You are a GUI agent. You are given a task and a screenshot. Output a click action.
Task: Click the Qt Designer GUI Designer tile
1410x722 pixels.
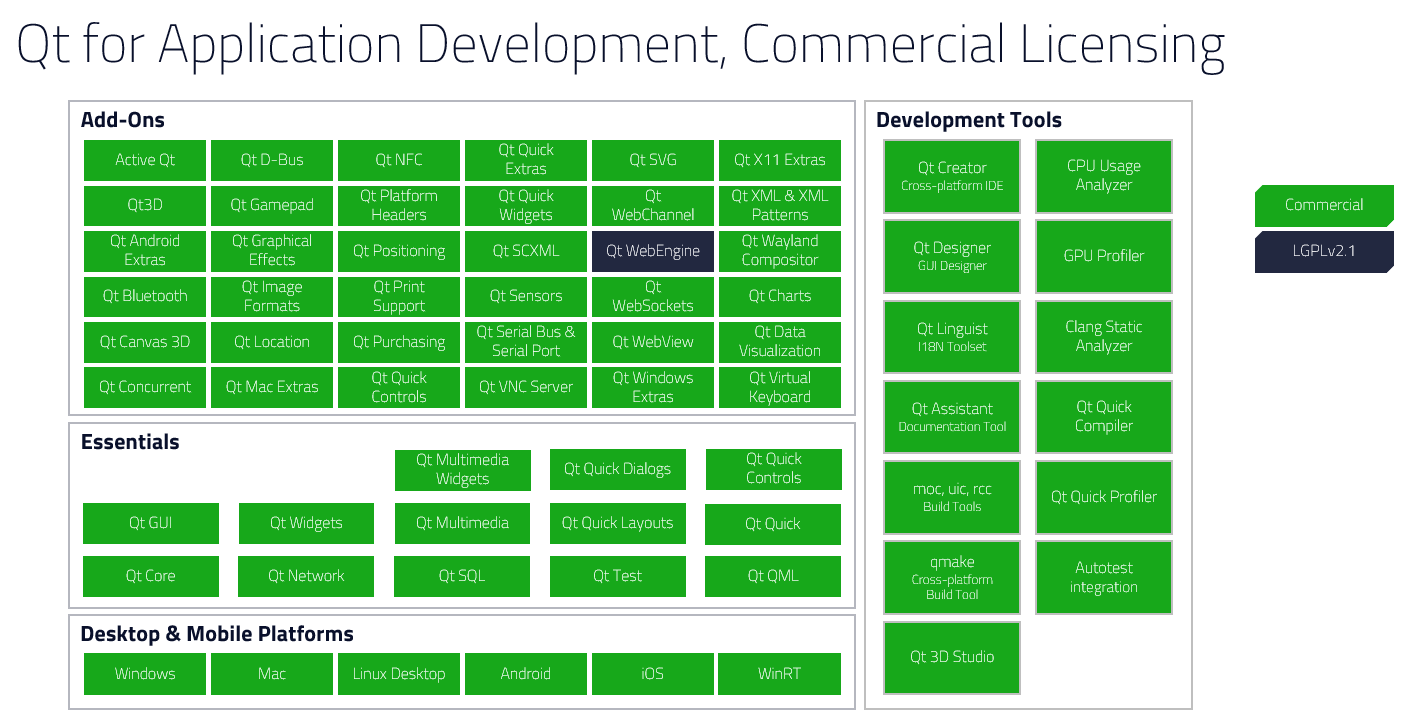coord(951,256)
